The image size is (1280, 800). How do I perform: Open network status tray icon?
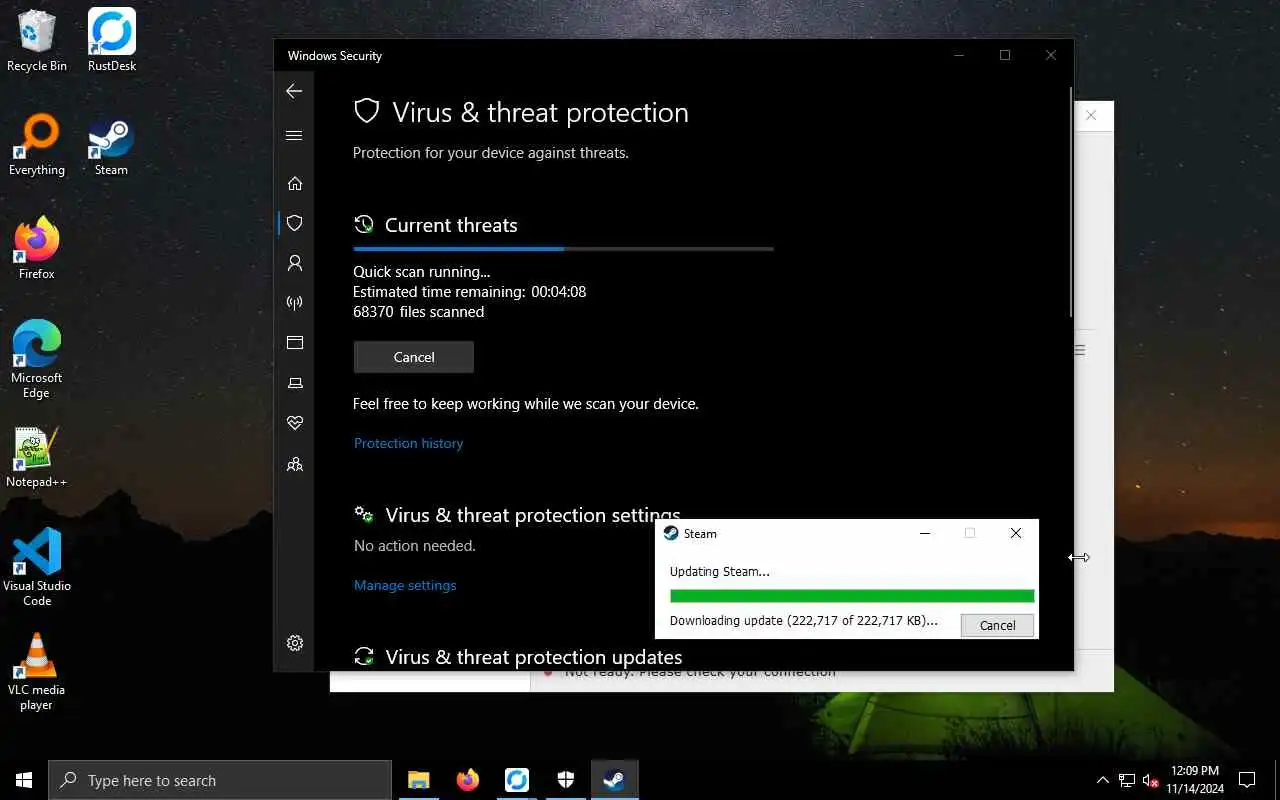[1127, 780]
